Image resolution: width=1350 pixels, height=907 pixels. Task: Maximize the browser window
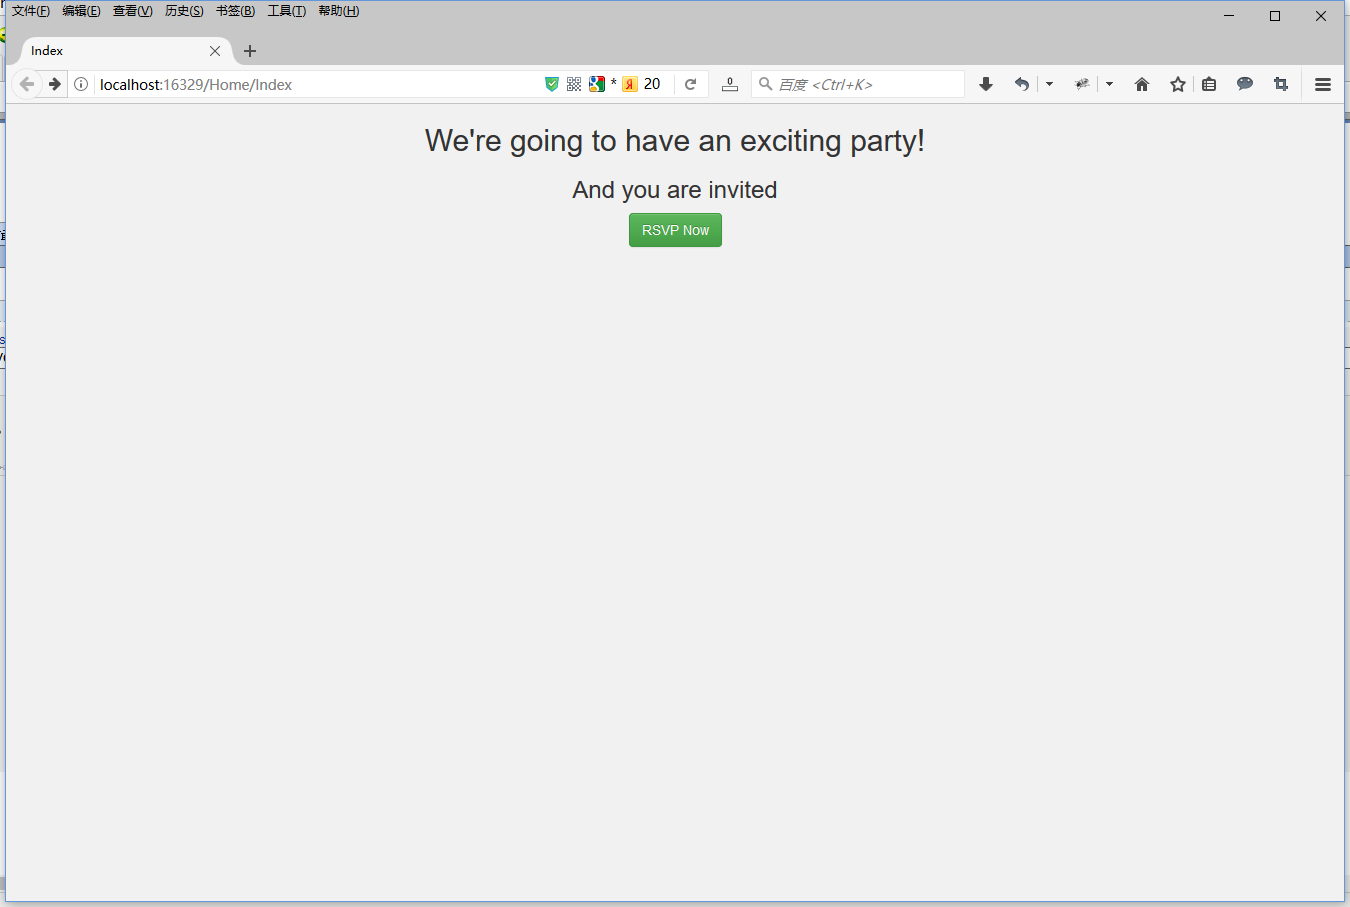tap(1275, 16)
